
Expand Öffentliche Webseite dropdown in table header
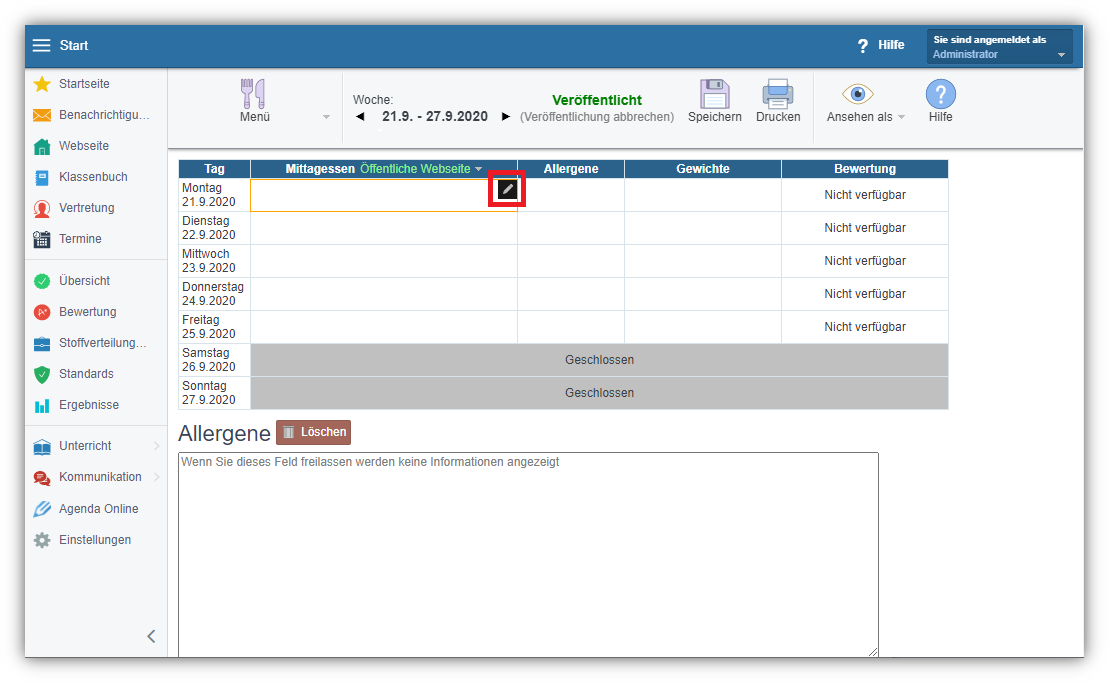pyautogui.click(x=422, y=169)
